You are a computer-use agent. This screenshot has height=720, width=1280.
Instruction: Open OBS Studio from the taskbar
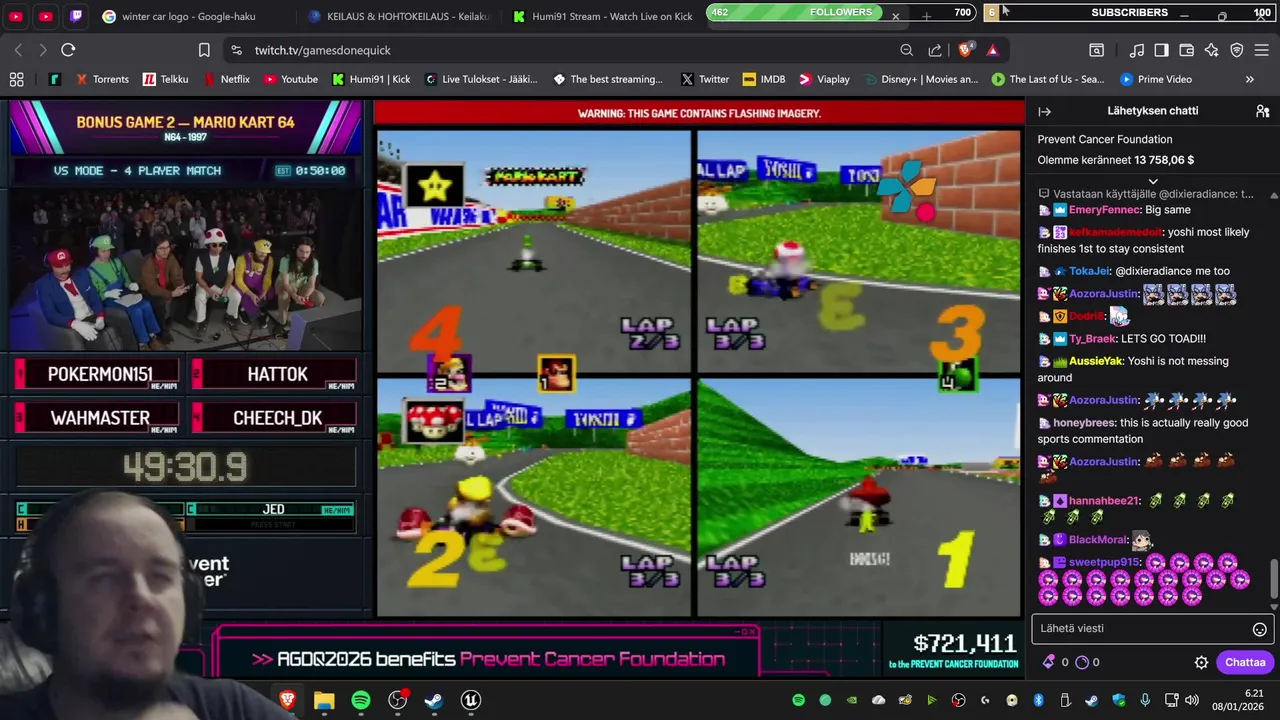[398, 700]
